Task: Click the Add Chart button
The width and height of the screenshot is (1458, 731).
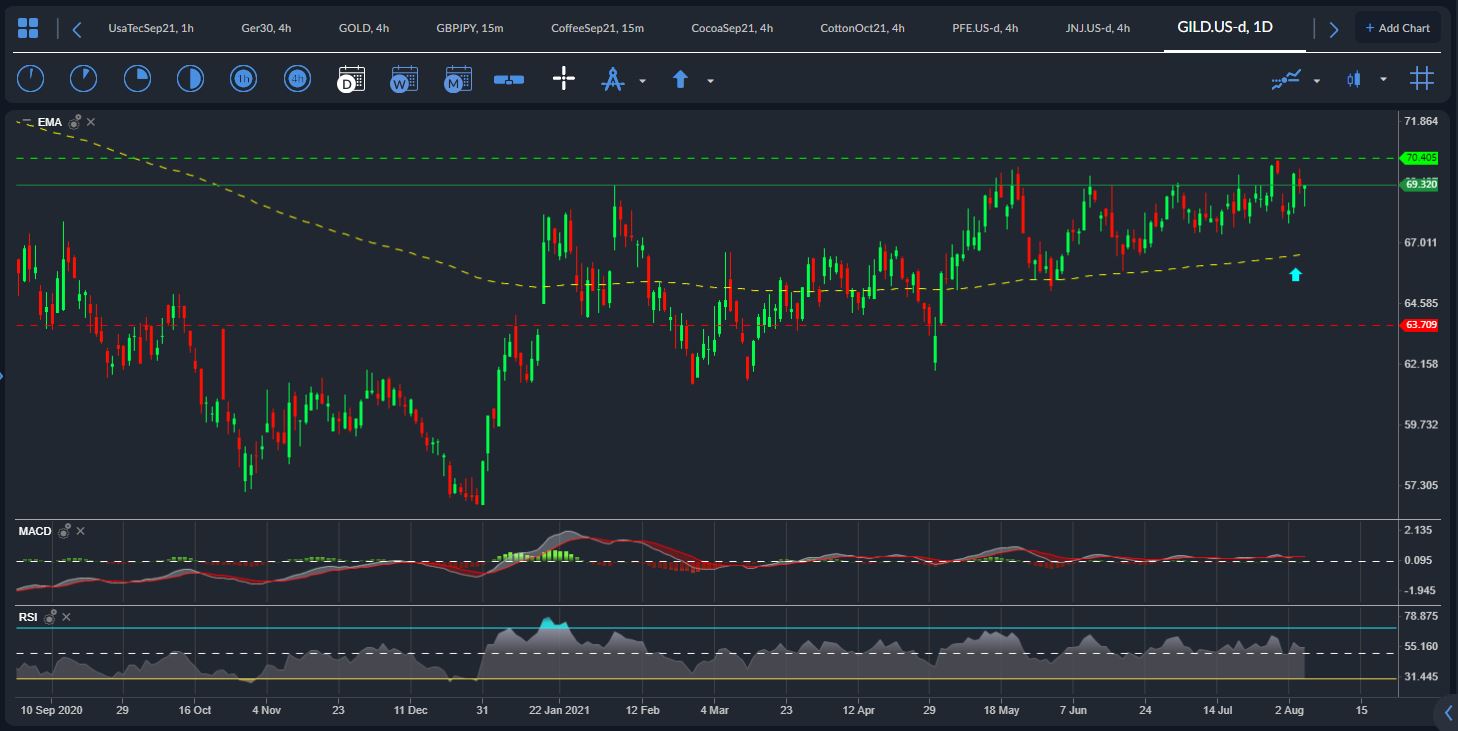Action: (x=1398, y=28)
